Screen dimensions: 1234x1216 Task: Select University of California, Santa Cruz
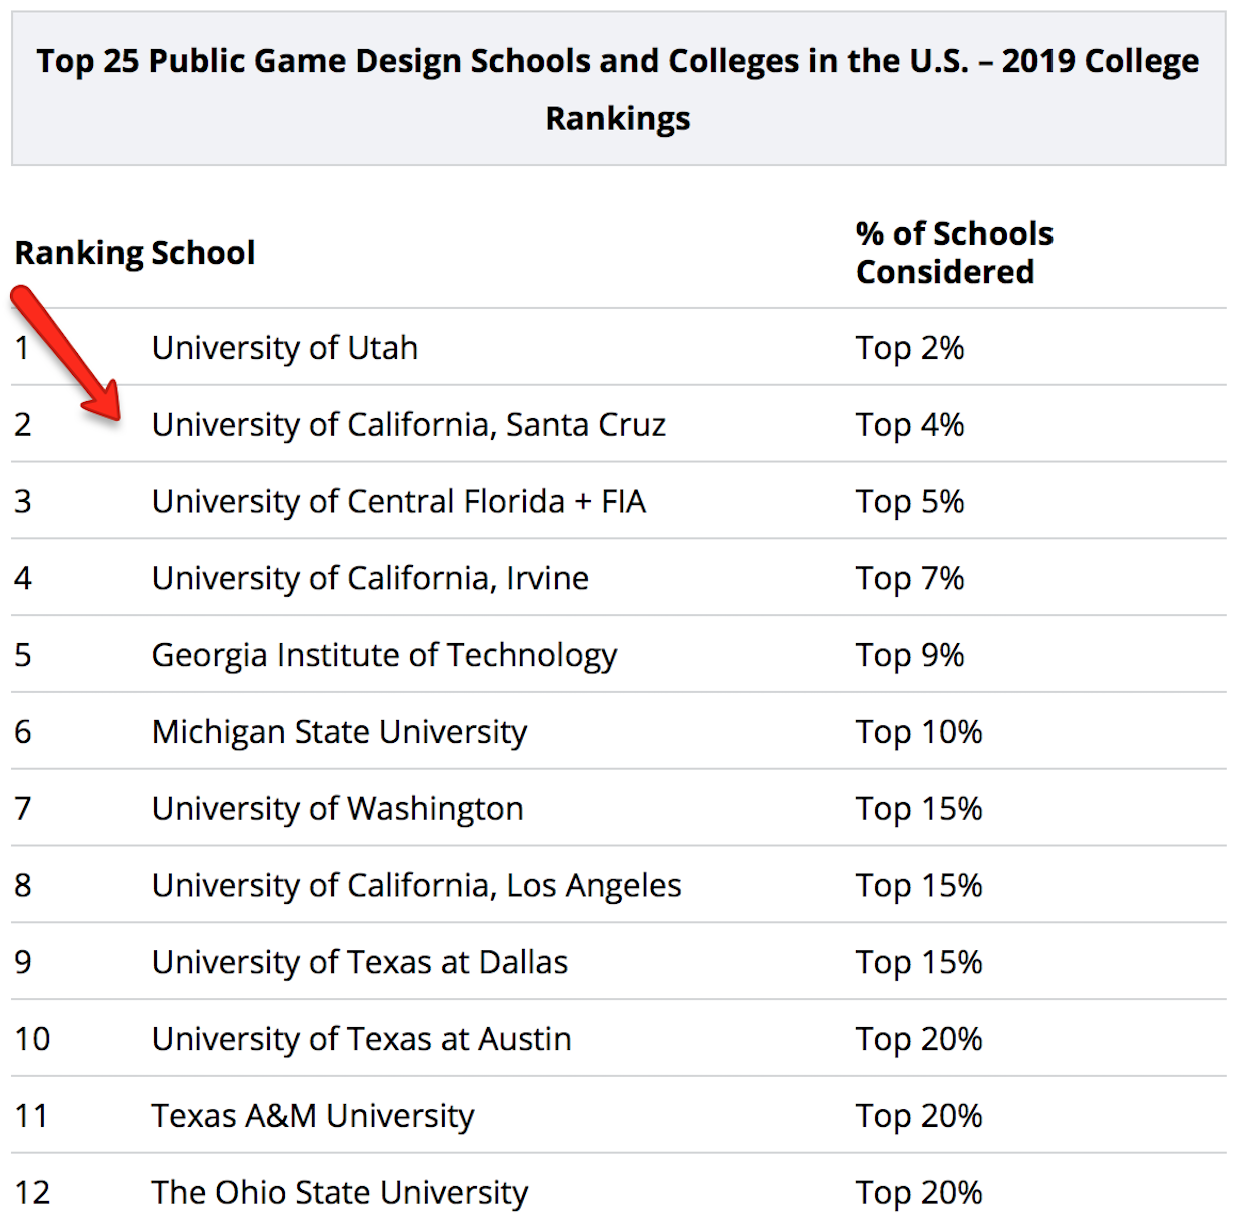tap(408, 425)
